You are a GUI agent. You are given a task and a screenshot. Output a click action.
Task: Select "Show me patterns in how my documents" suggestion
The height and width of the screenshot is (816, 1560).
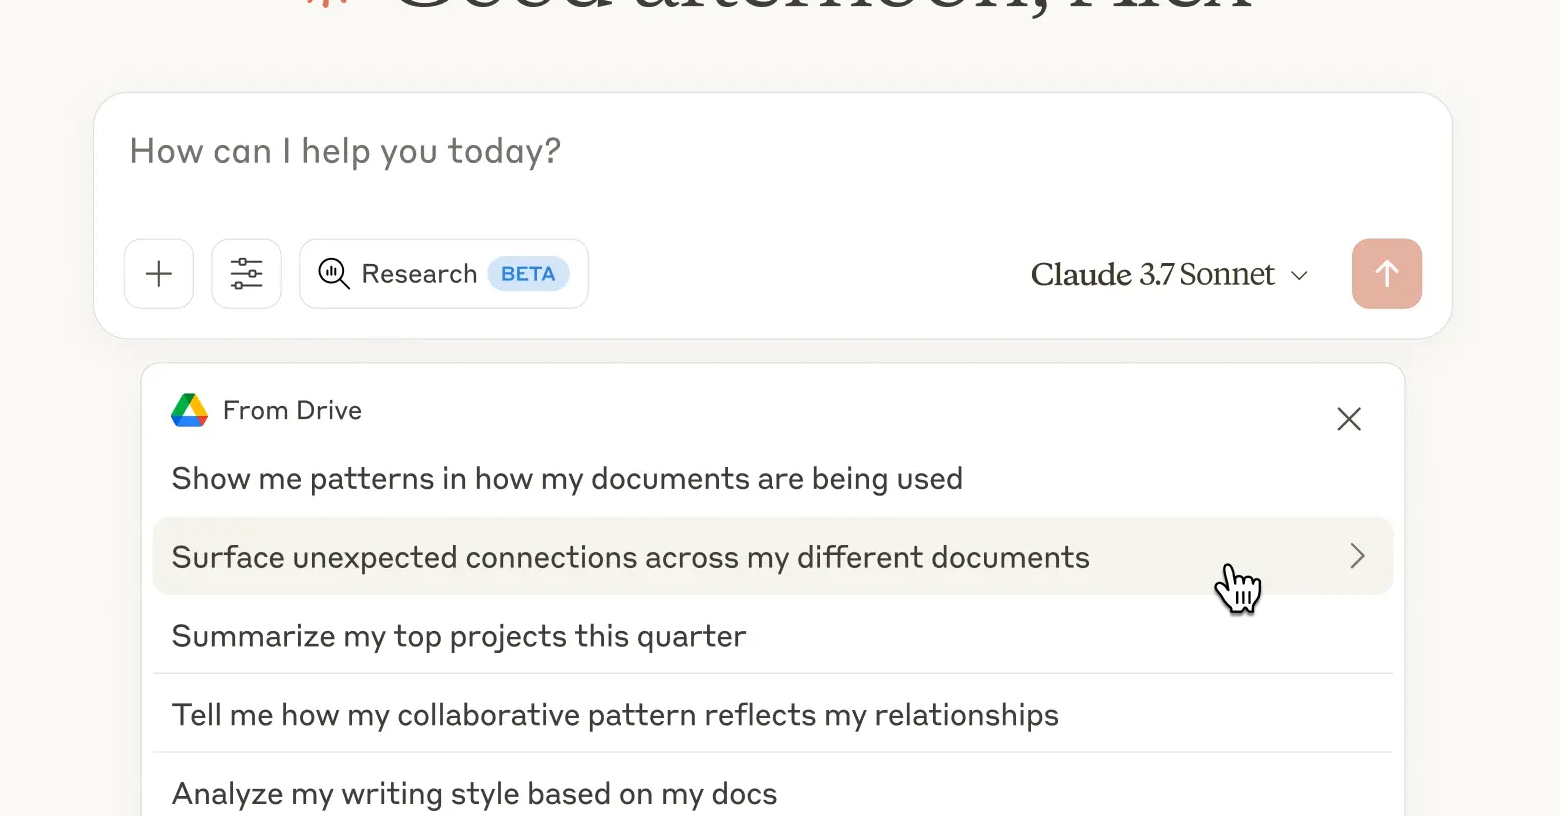tap(567, 479)
